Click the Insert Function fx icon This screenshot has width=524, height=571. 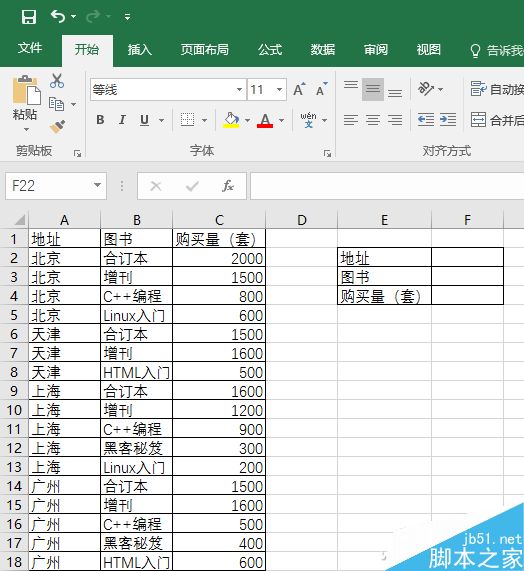(228, 186)
